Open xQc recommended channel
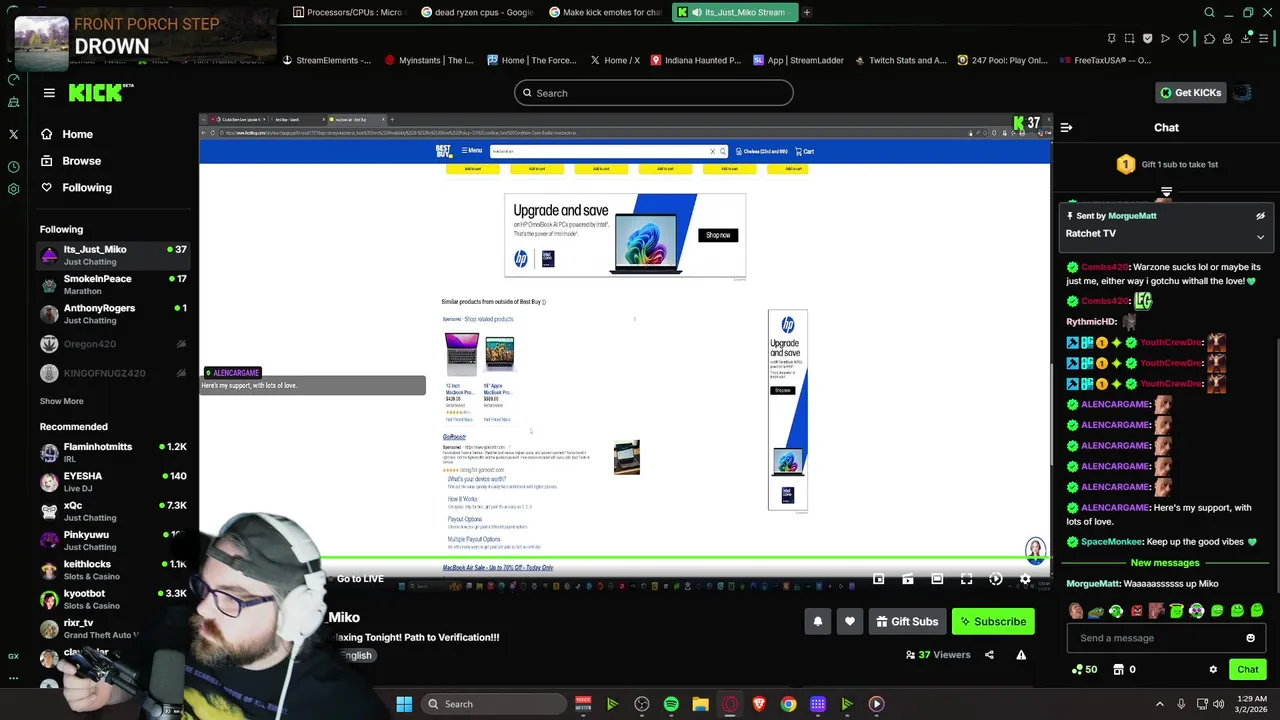Screen dimensions: 1280x720 pyautogui.click(x=113, y=511)
